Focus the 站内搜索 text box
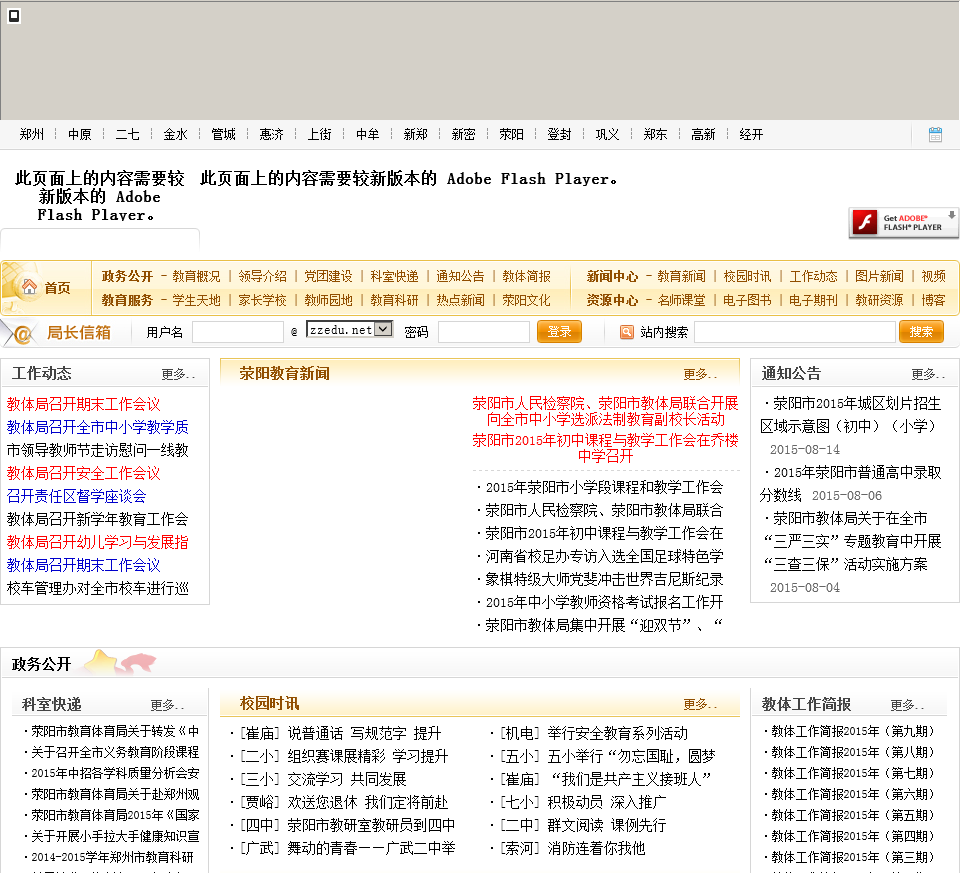Image resolution: width=960 pixels, height=873 pixels. coord(794,332)
